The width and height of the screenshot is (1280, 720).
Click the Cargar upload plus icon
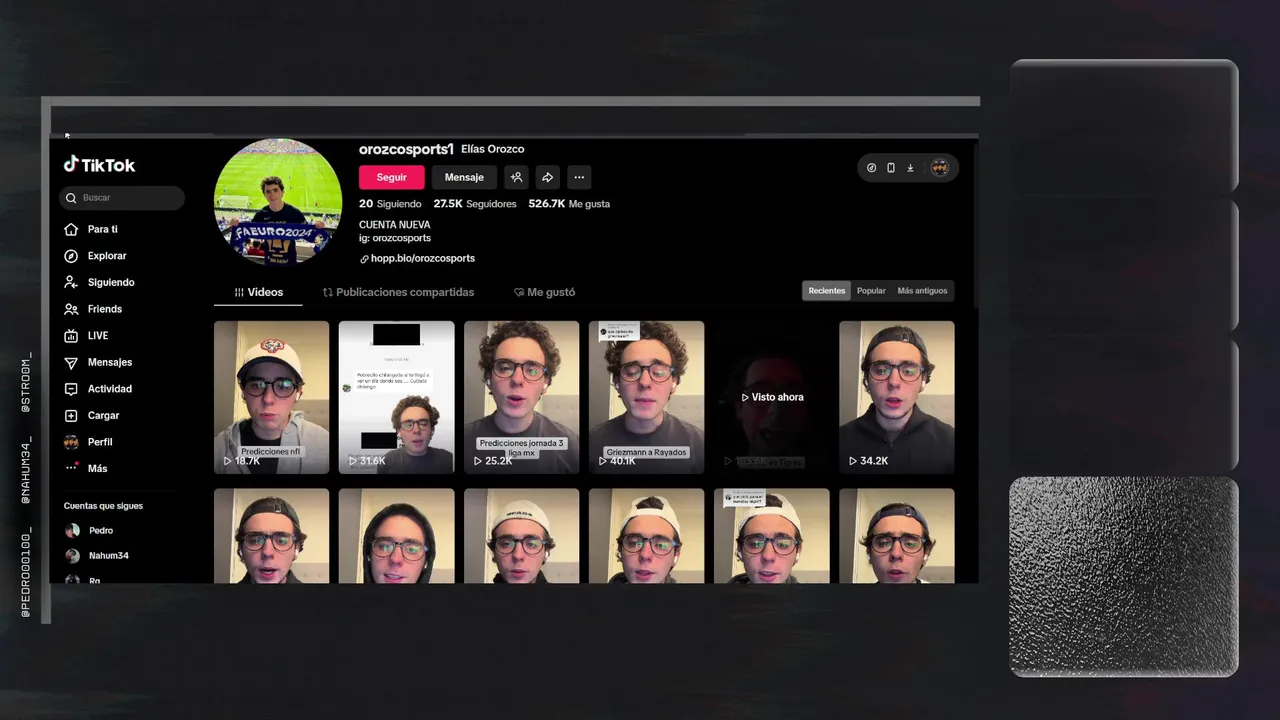click(x=71, y=415)
